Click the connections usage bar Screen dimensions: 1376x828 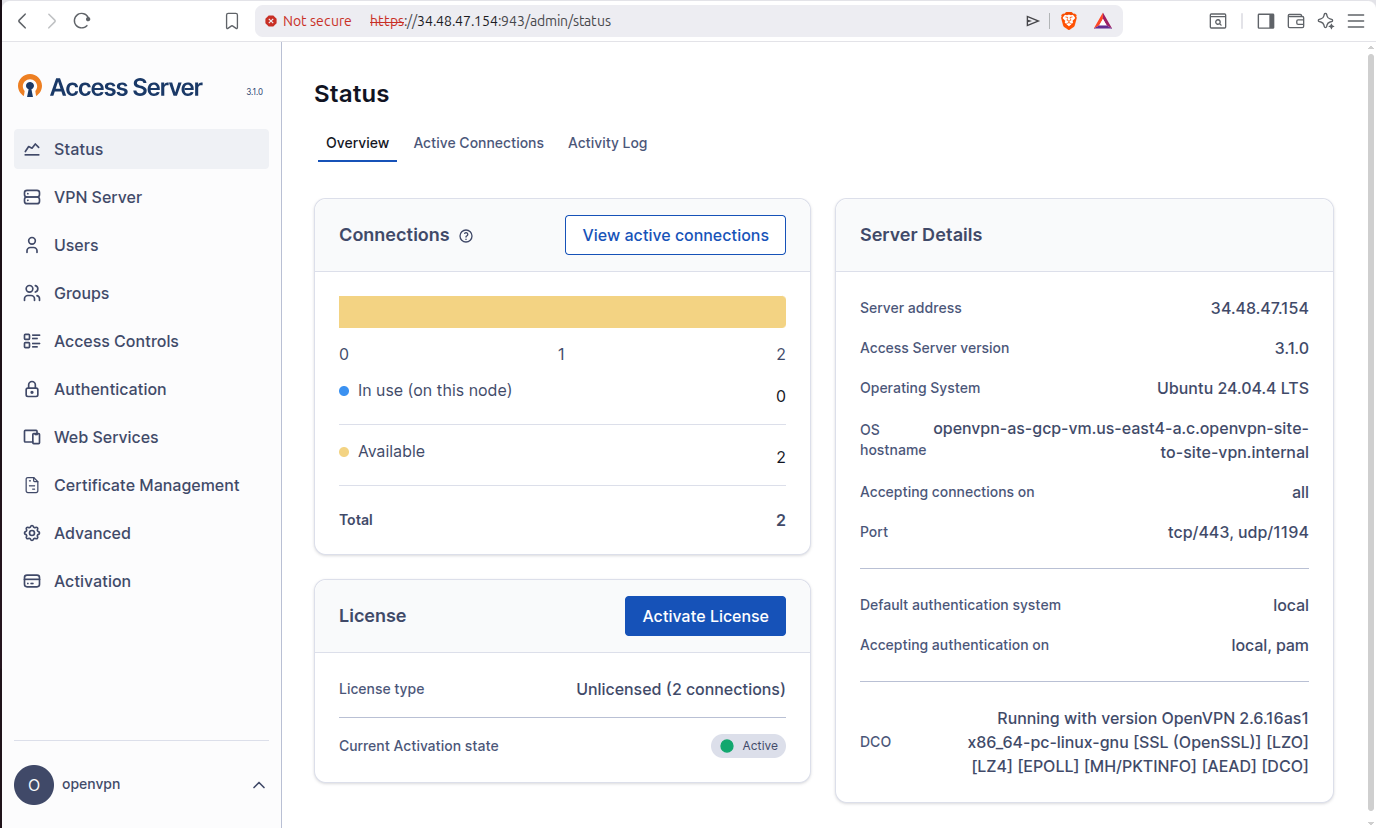click(x=562, y=312)
